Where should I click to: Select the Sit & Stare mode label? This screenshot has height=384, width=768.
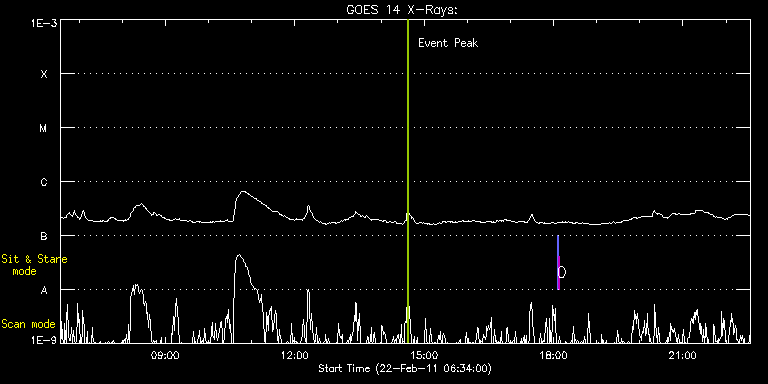click(x=34, y=264)
